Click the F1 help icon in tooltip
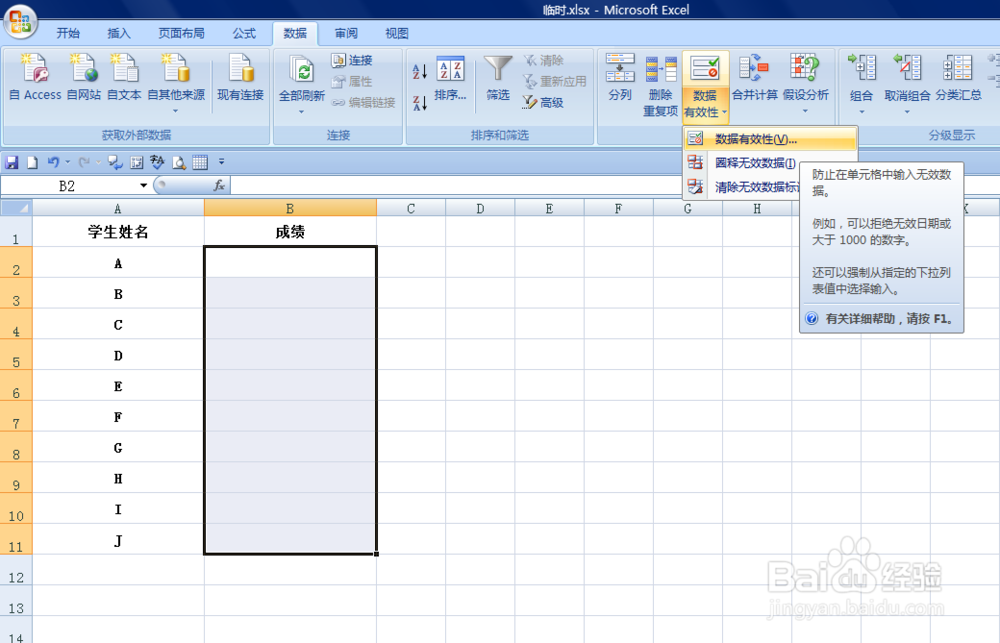The height and width of the screenshot is (643, 1000). tap(812, 318)
